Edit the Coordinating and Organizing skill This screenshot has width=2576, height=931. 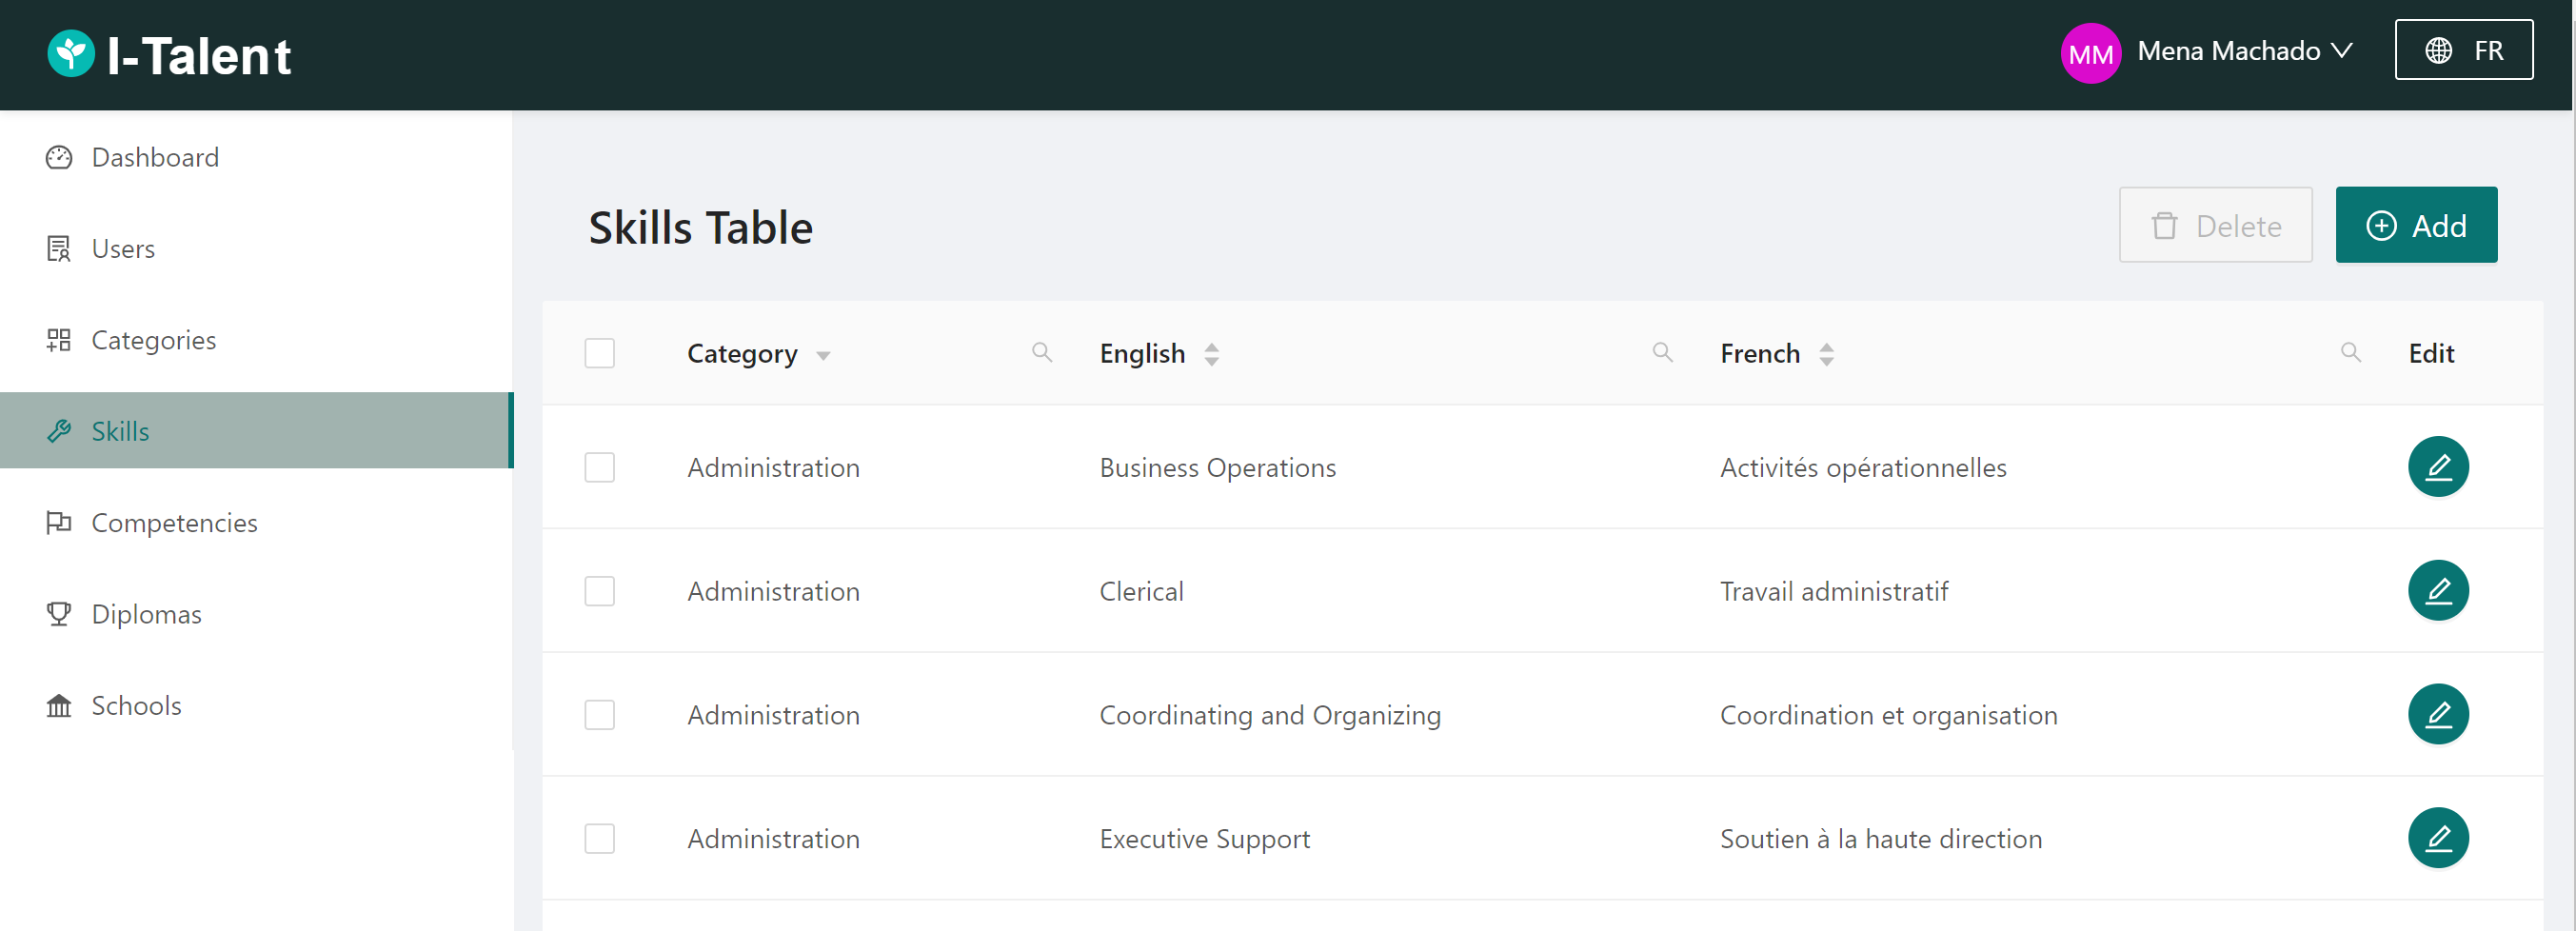pyautogui.click(x=2437, y=714)
